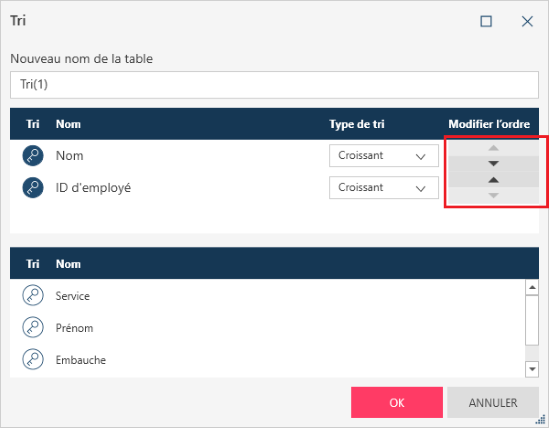Screen dimensions: 550x428
Task: Maximize the Tri dialog window
Action: point(486,21)
